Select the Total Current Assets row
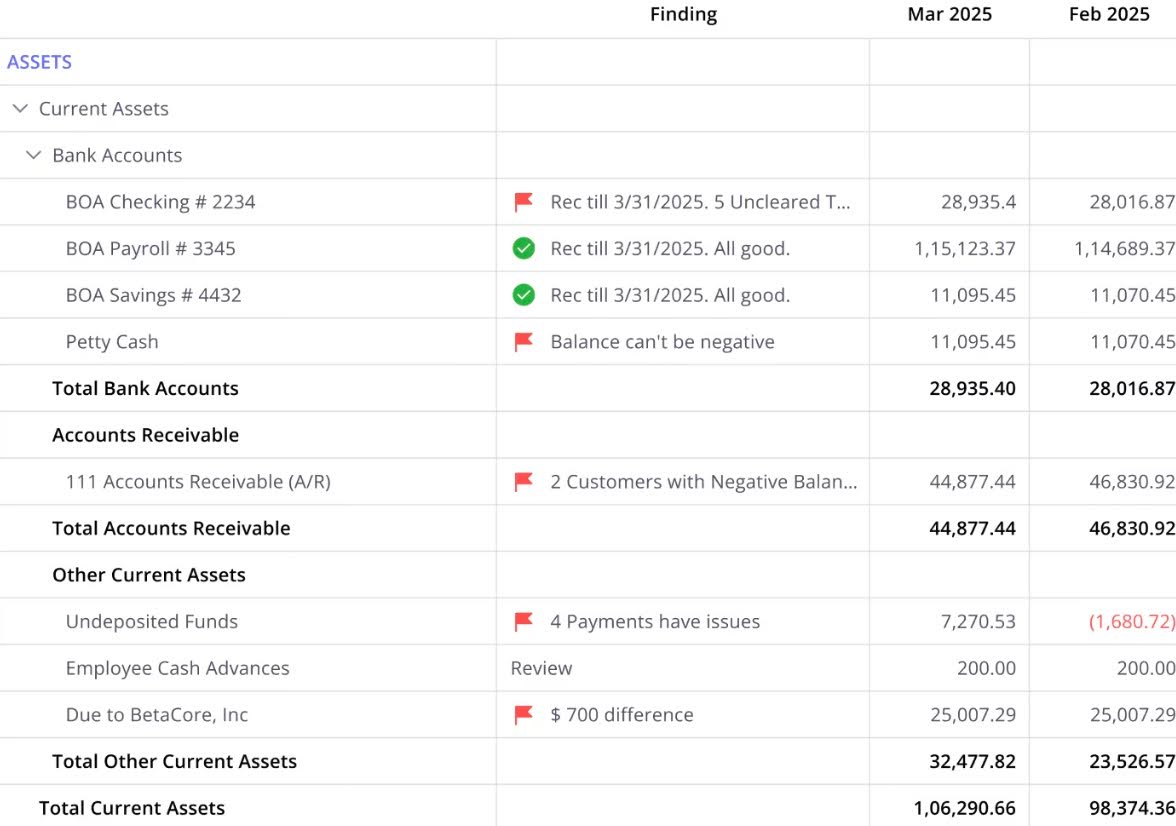 [x=130, y=807]
